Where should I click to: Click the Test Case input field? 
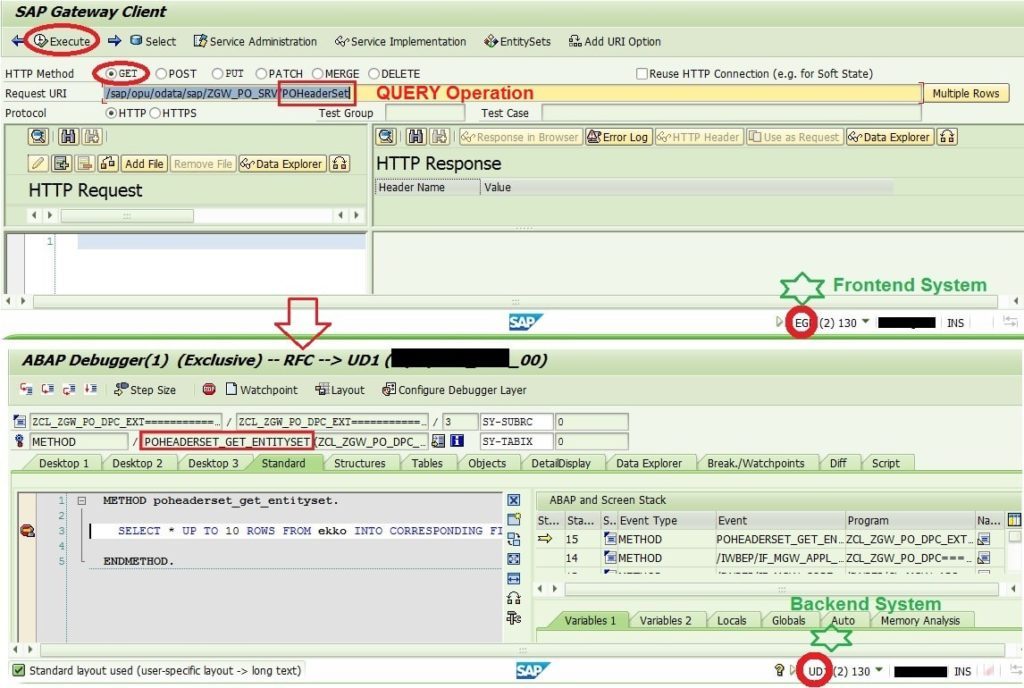pyautogui.click(x=731, y=113)
